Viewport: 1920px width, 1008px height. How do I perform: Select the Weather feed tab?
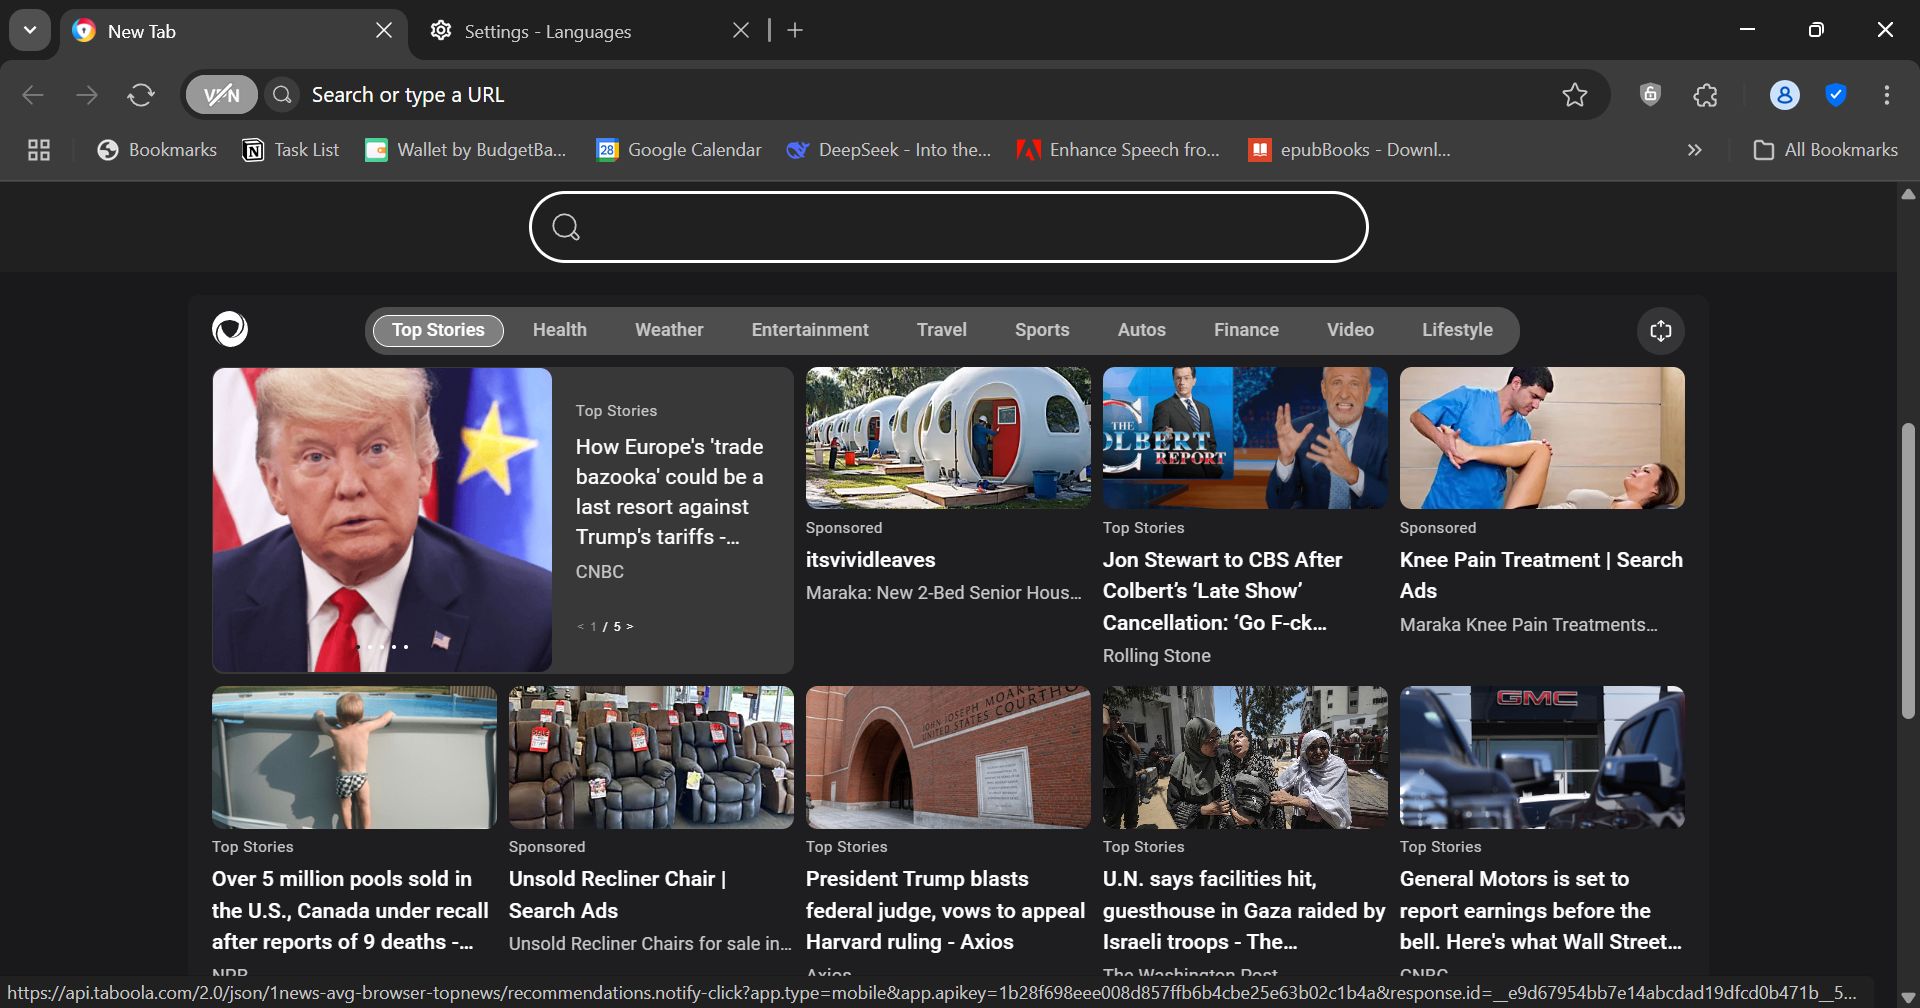click(x=669, y=330)
